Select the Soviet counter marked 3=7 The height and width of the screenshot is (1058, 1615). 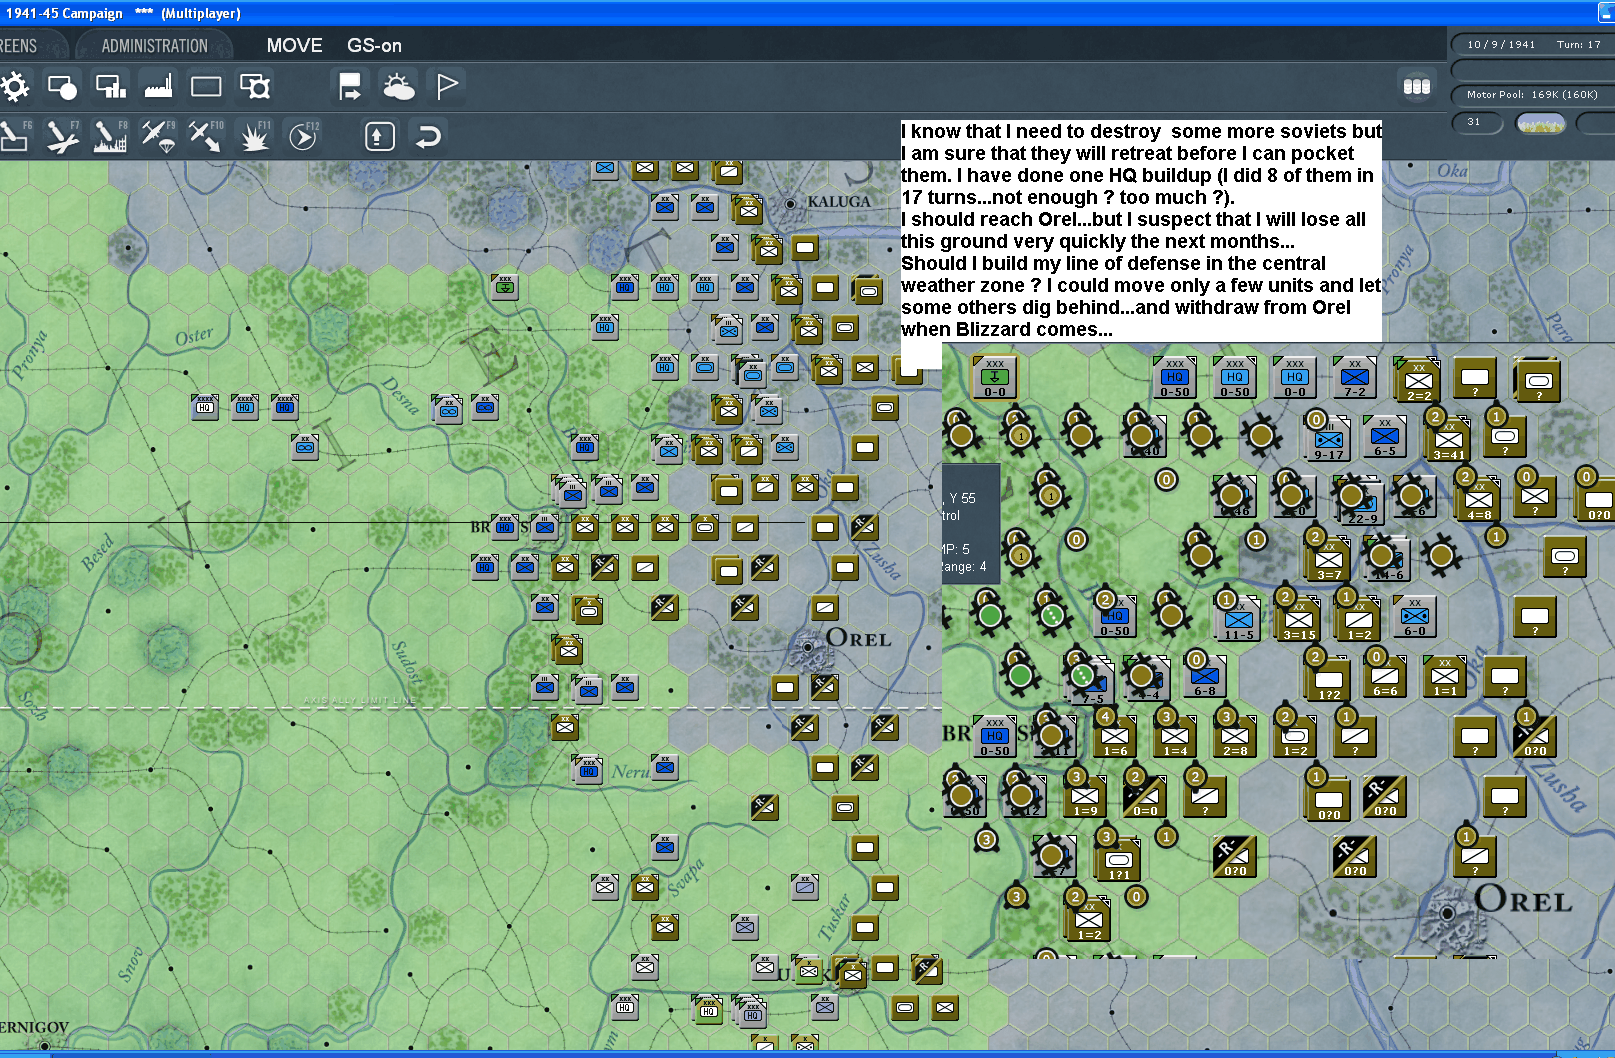1328,560
